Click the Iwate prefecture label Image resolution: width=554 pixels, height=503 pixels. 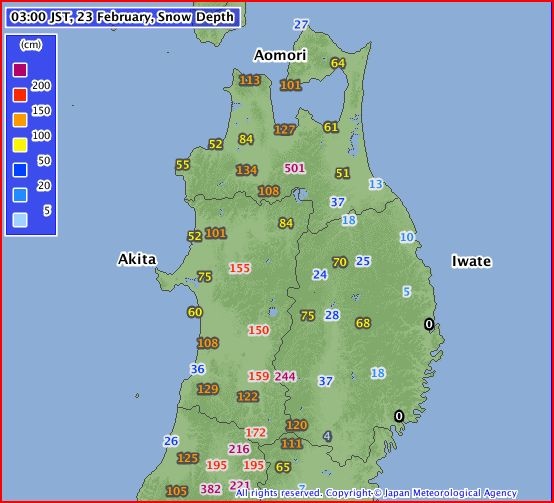pos(471,261)
